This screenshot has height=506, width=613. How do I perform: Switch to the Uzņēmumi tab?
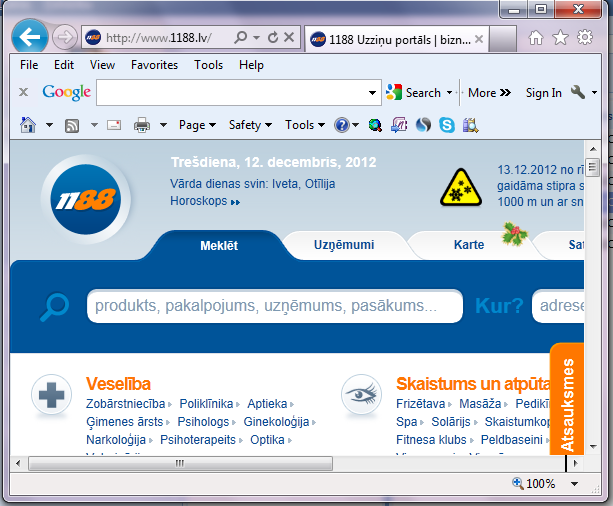[x=342, y=245]
